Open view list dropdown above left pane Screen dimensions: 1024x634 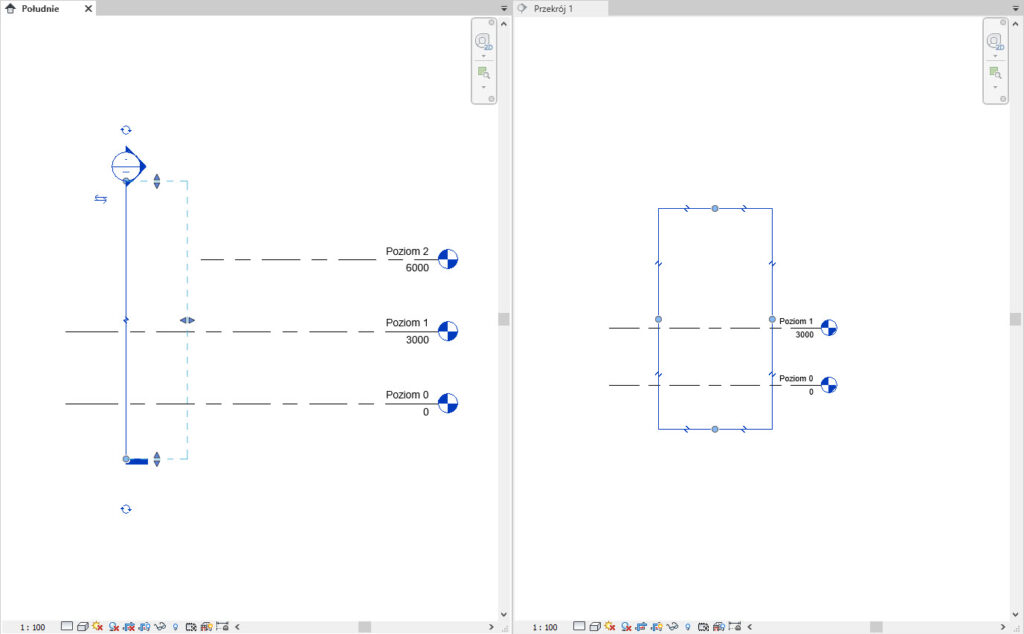(x=504, y=8)
